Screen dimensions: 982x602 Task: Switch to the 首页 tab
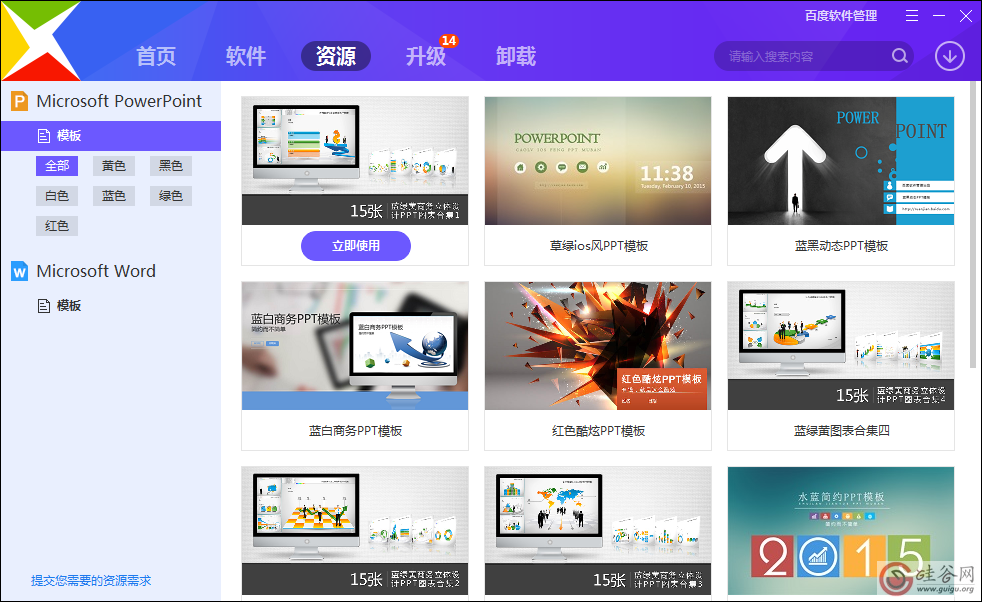[x=156, y=56]
